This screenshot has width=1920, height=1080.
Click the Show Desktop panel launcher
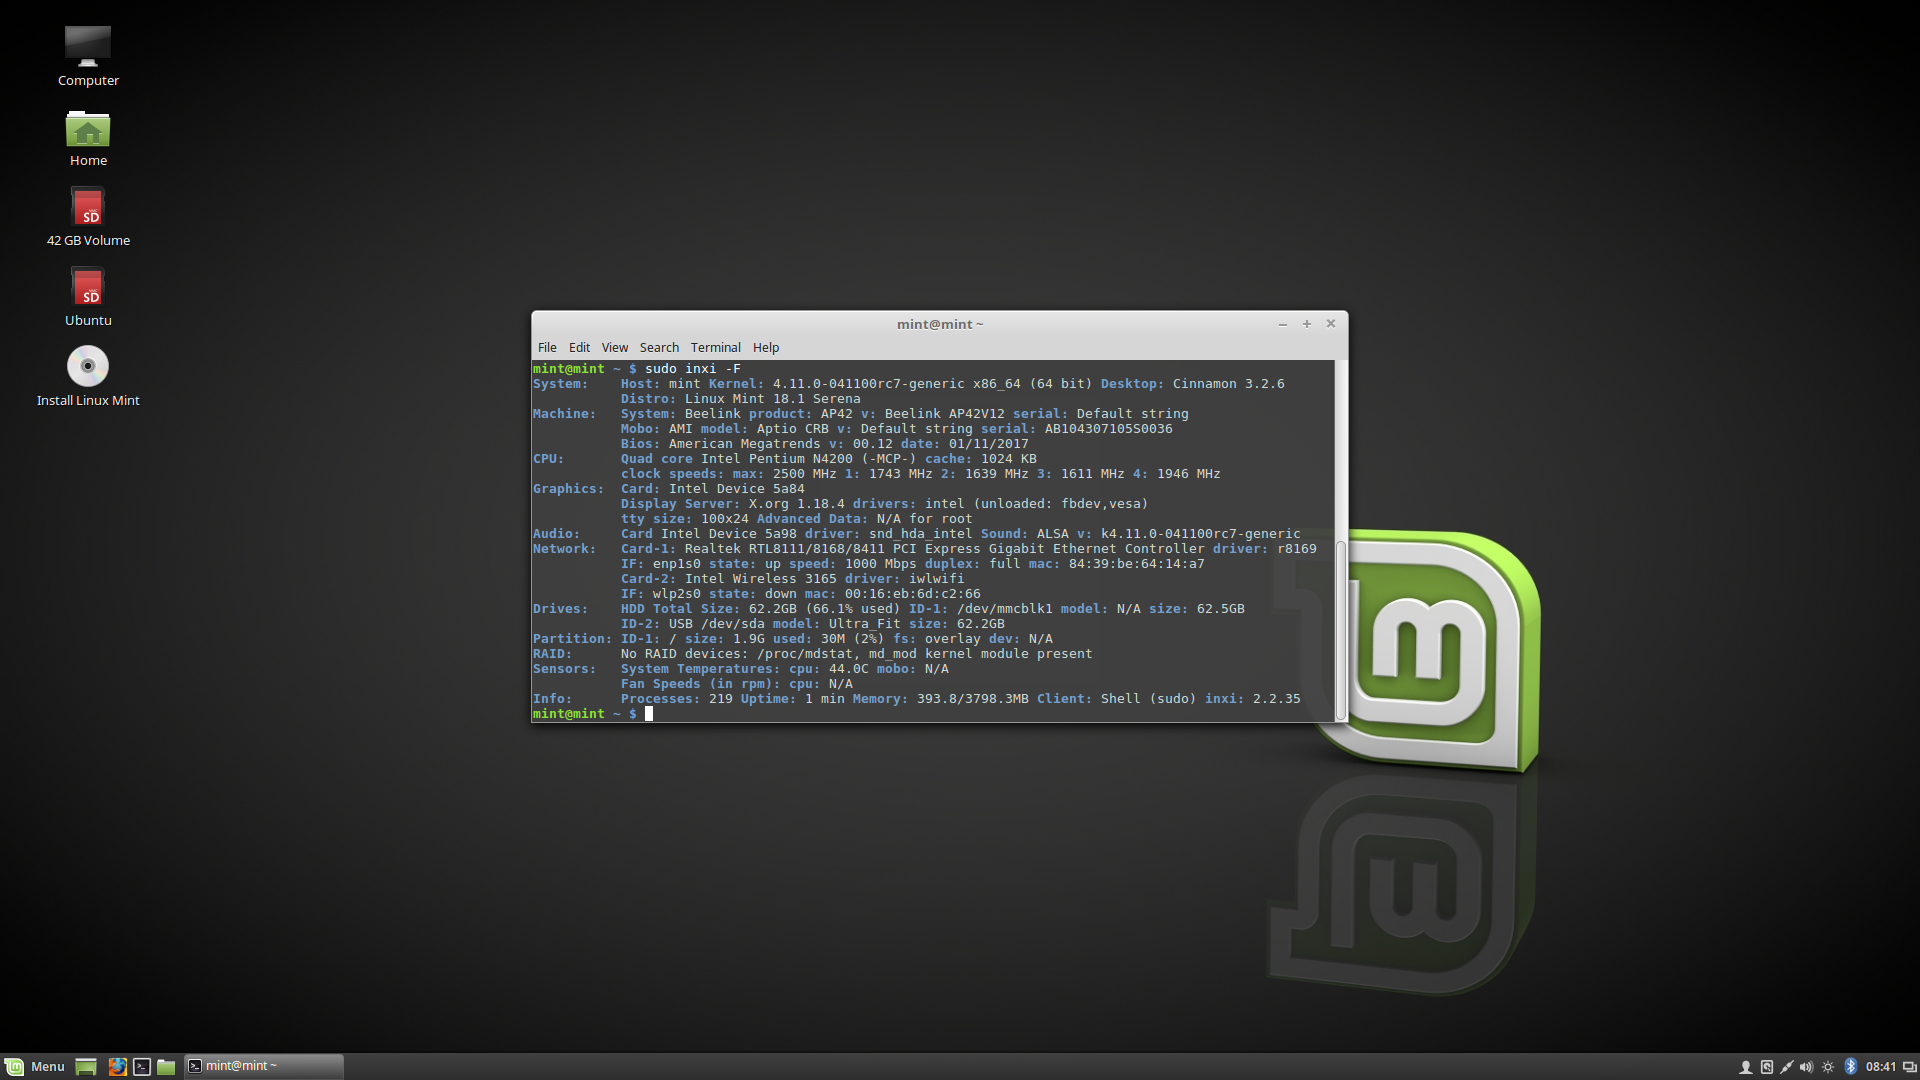pos(86,1067)
